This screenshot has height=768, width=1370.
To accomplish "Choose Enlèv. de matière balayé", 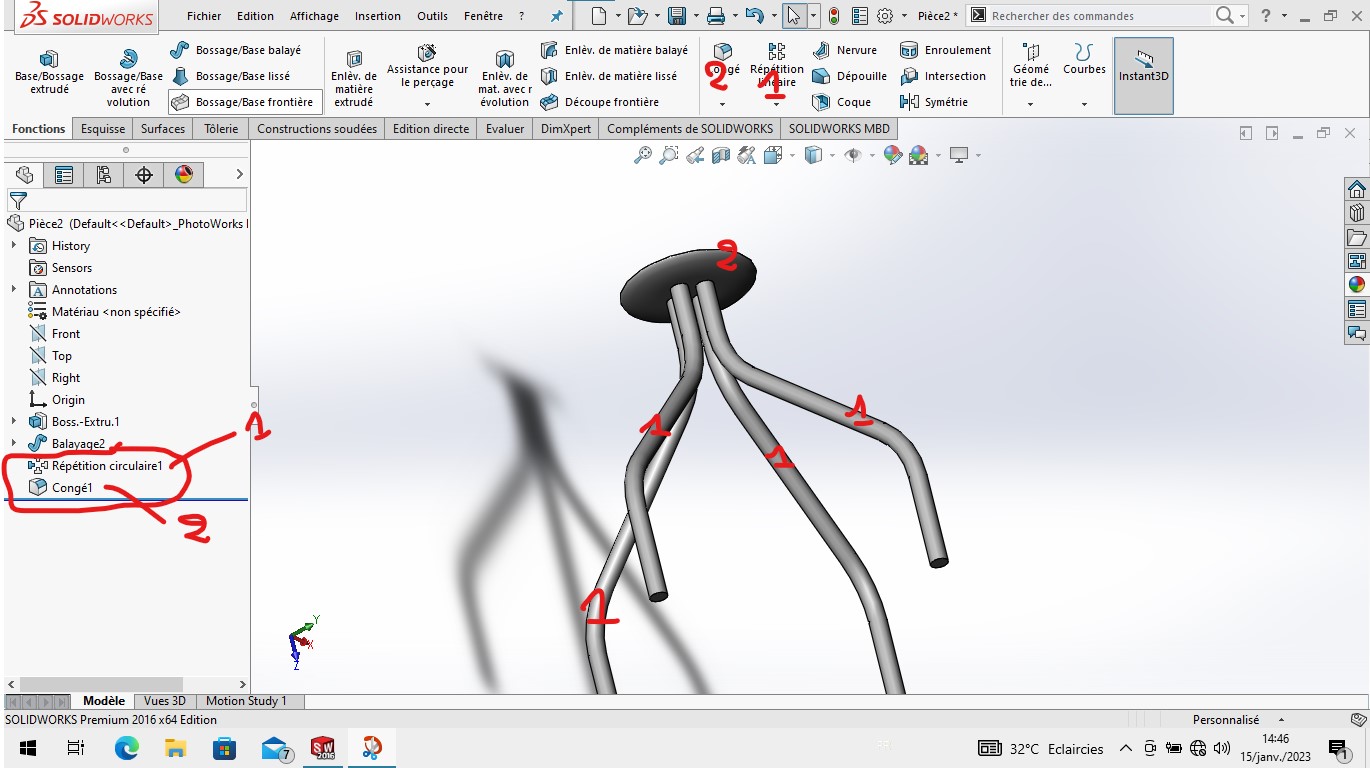I will (x=615, y=50).
